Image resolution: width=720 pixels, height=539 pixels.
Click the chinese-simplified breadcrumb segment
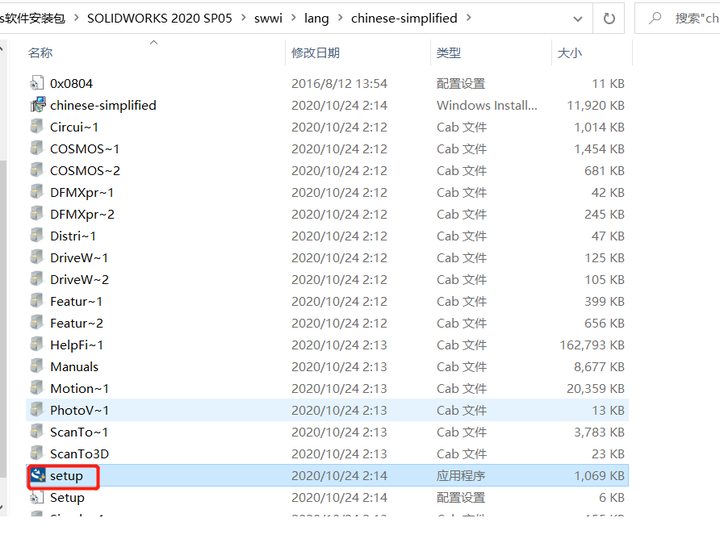coord(404,18)
